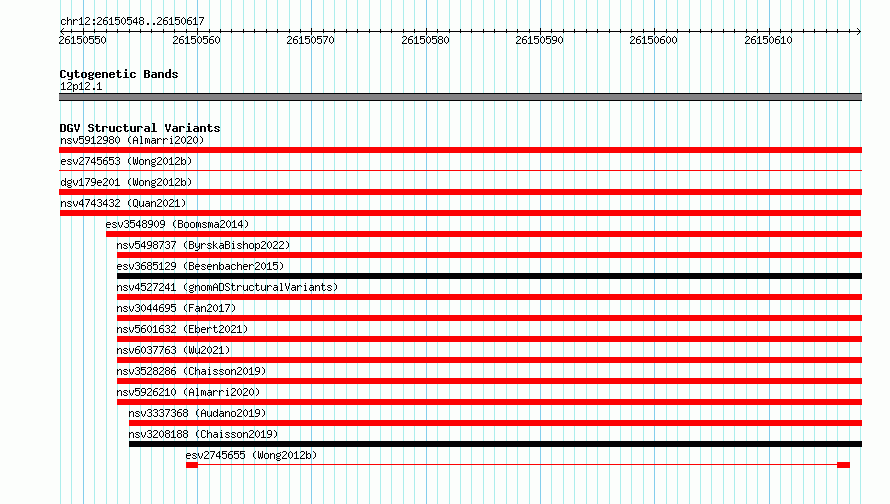Click the red bar under nsv5912980
This screenshot has height=504, width=890.
click(x=460, y=150)
